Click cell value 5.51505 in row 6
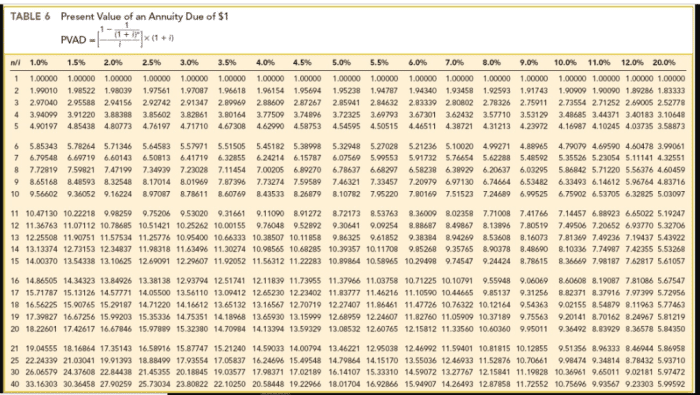Image resolution: width=700 pixels, height=395 pixels. pos(232,146)
